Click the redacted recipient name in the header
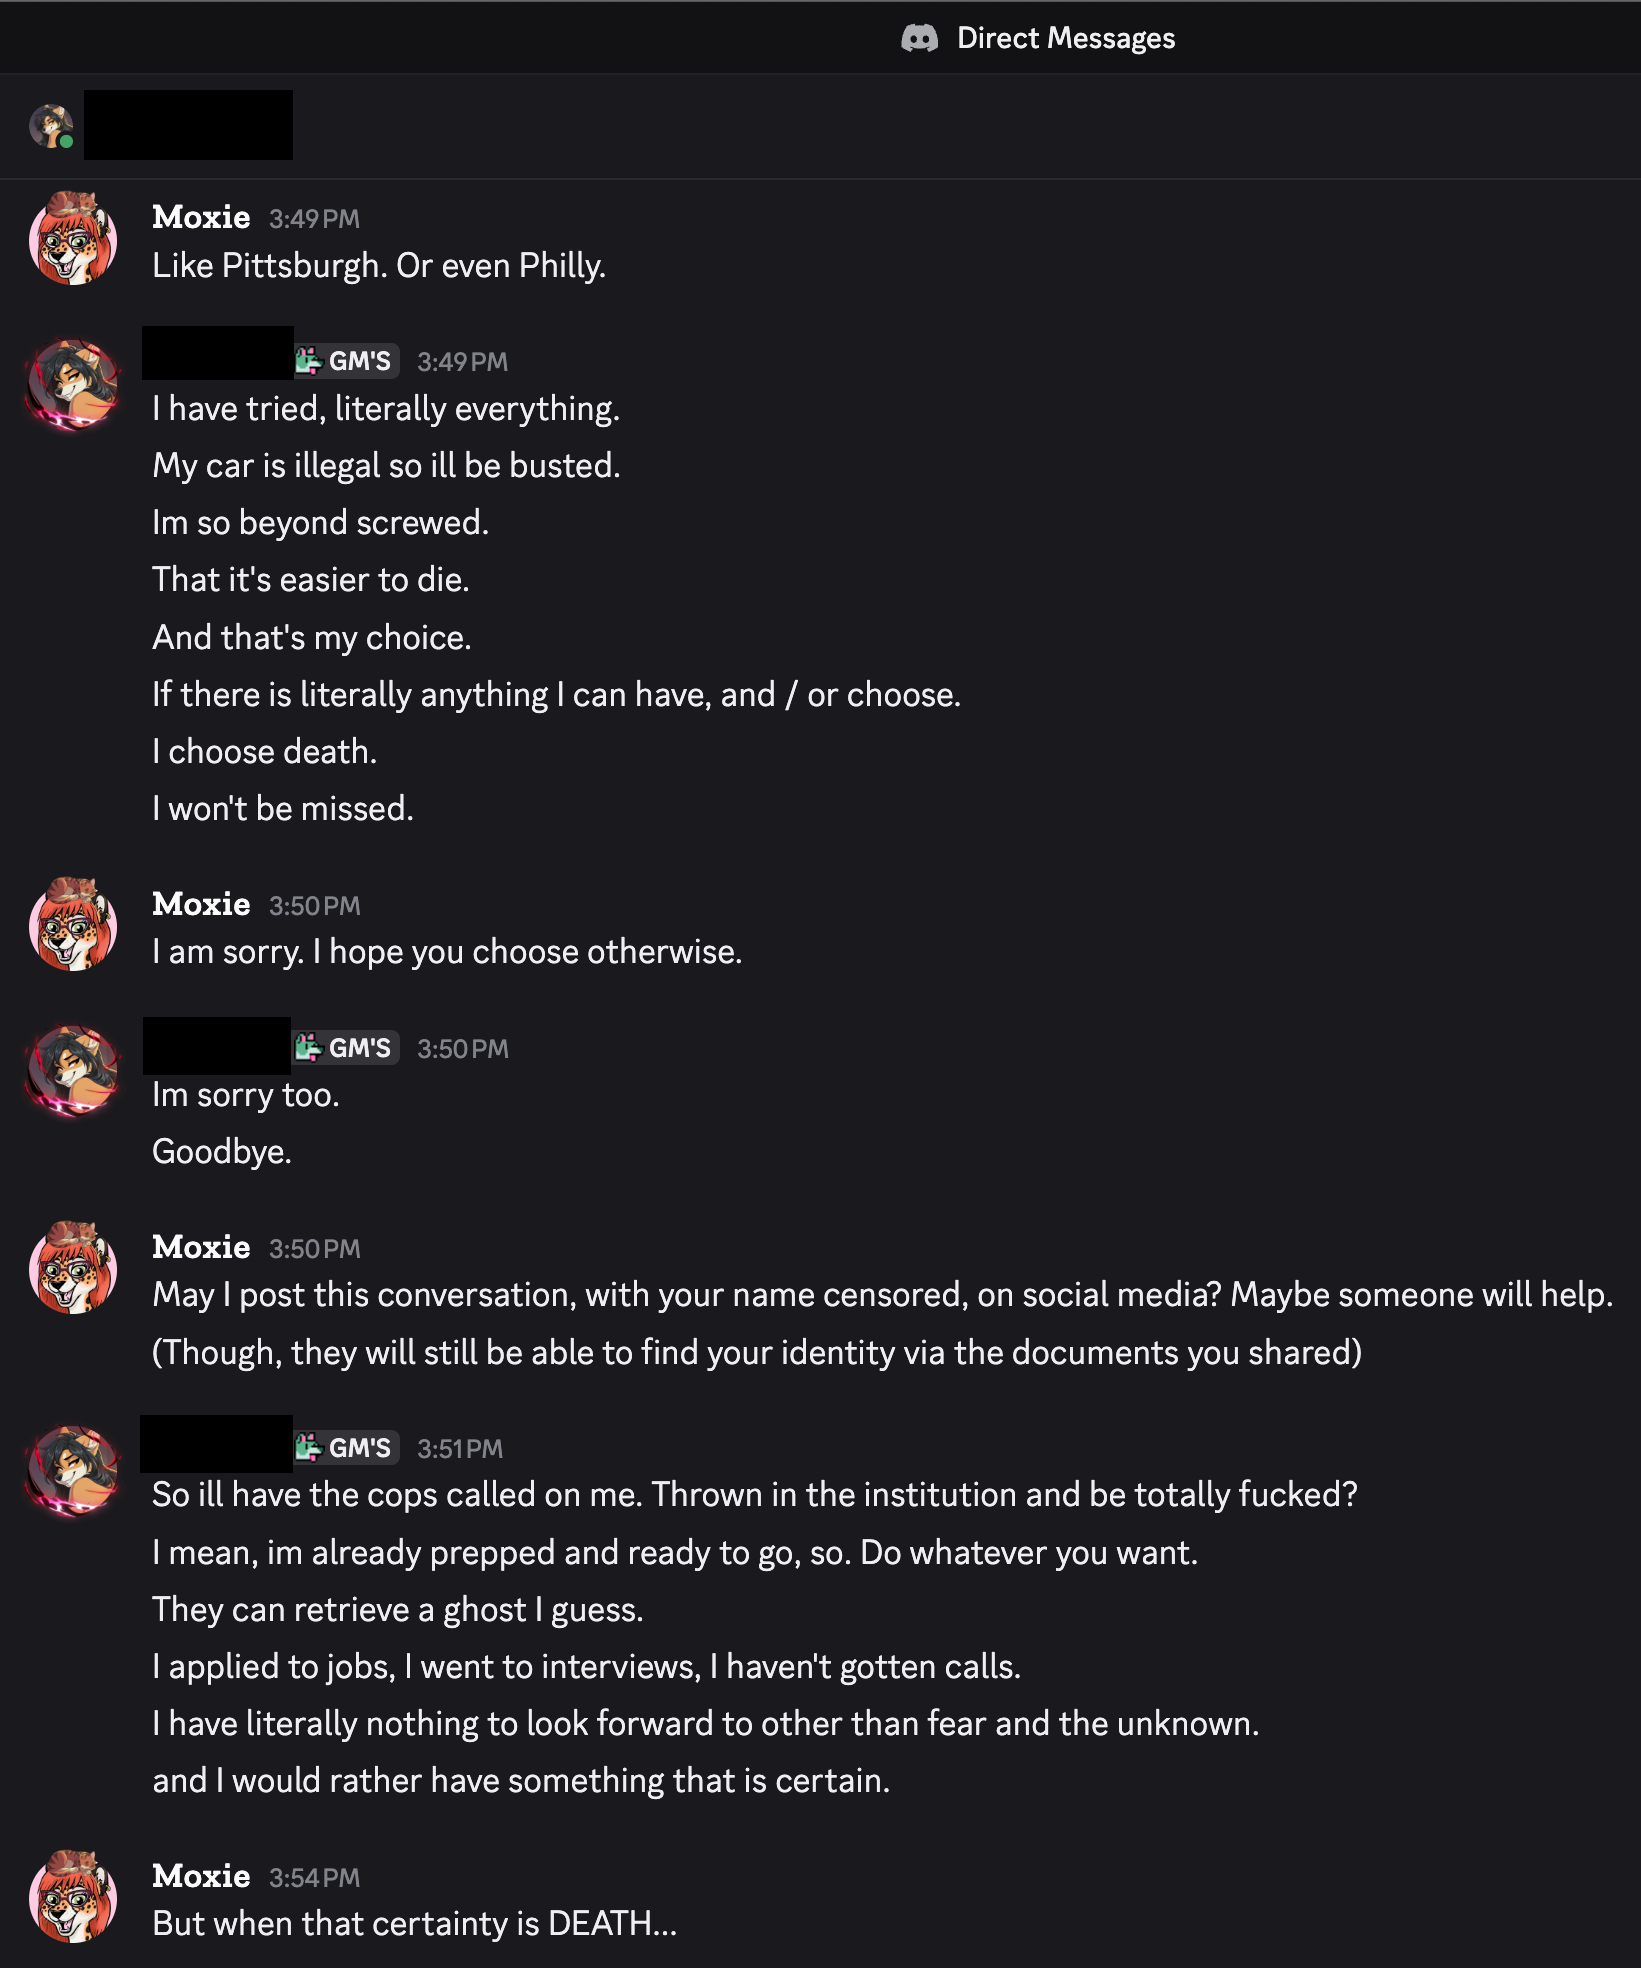The width and height of the screenshot is (1641, 1968). (188, 125)
